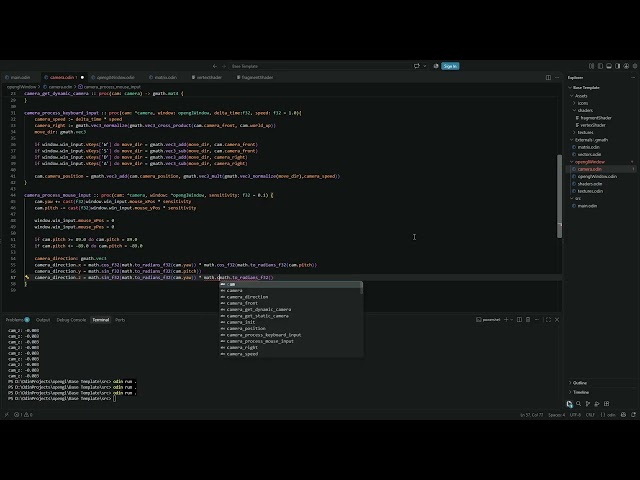Click the powershell terminal label

(x=488, y=320)
